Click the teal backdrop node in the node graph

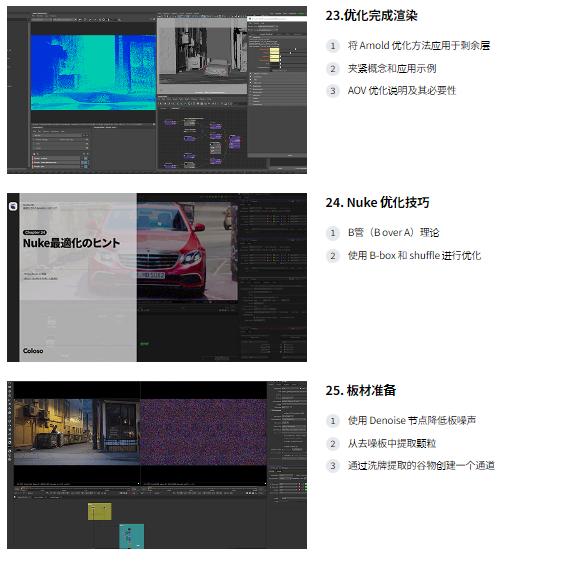click(x=132, y=536)
